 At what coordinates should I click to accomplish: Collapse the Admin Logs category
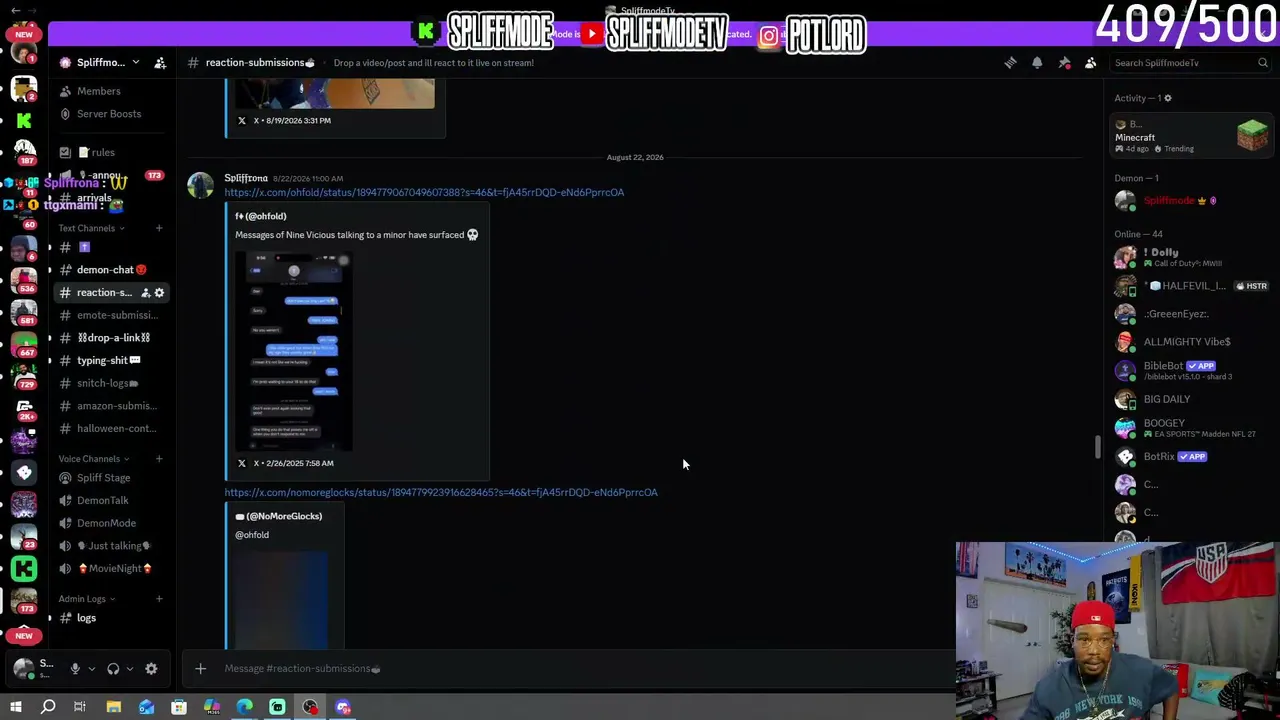[x=87, y=599]
